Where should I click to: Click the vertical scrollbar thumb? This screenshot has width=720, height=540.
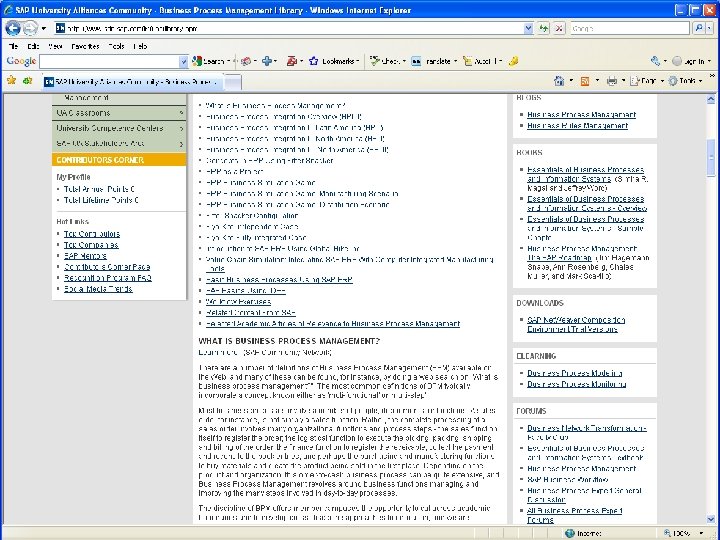click(x=711, y=158)
